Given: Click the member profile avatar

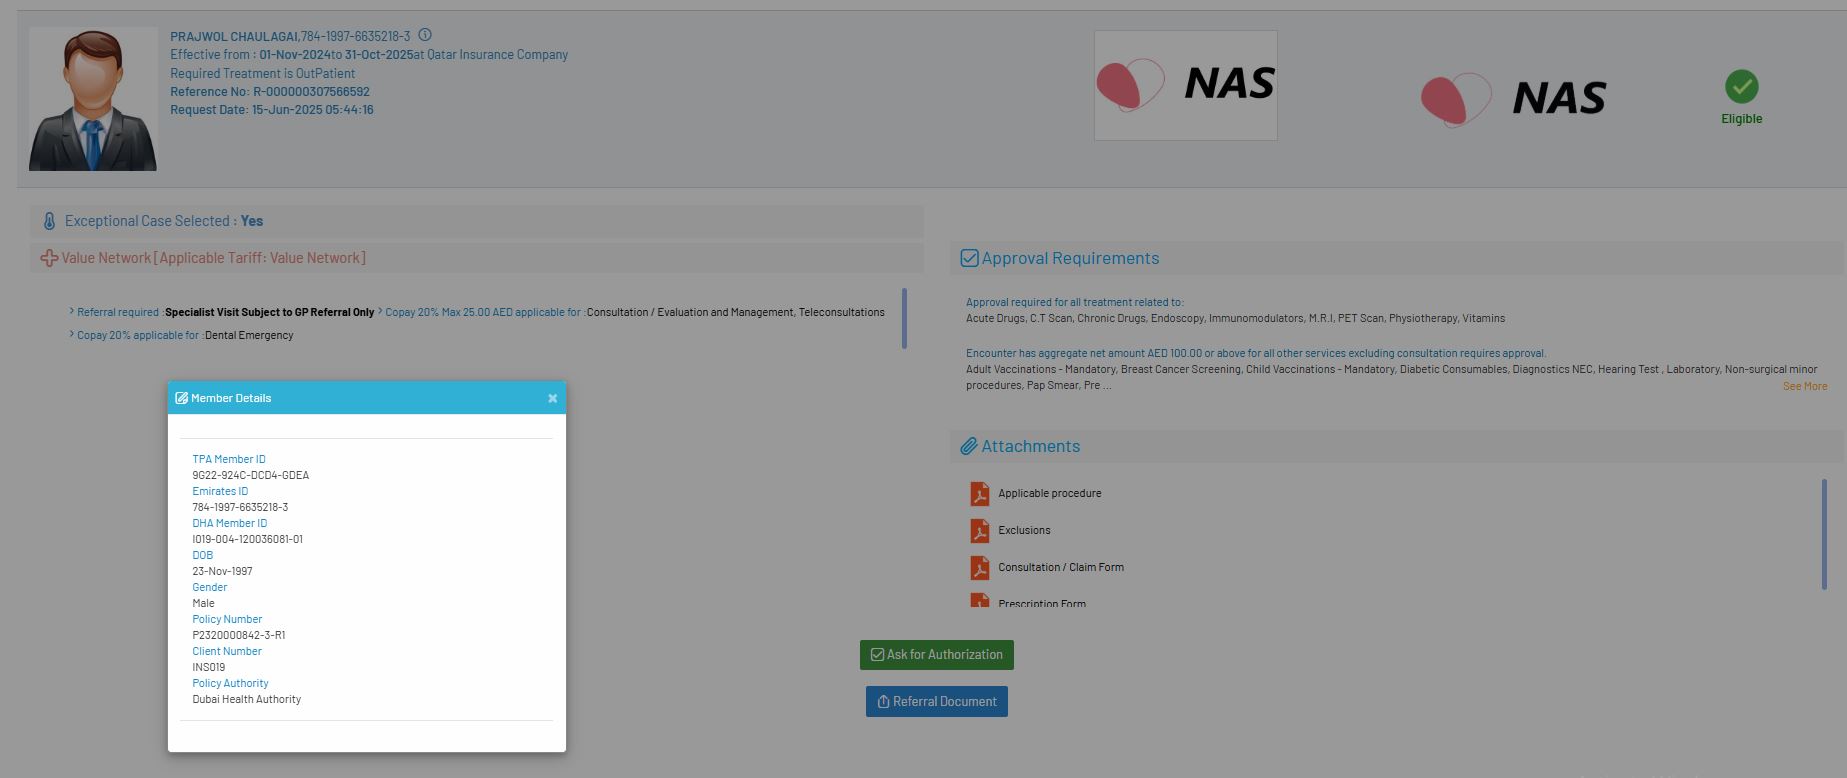Looking at the screenshot, I should coord(93,99).
